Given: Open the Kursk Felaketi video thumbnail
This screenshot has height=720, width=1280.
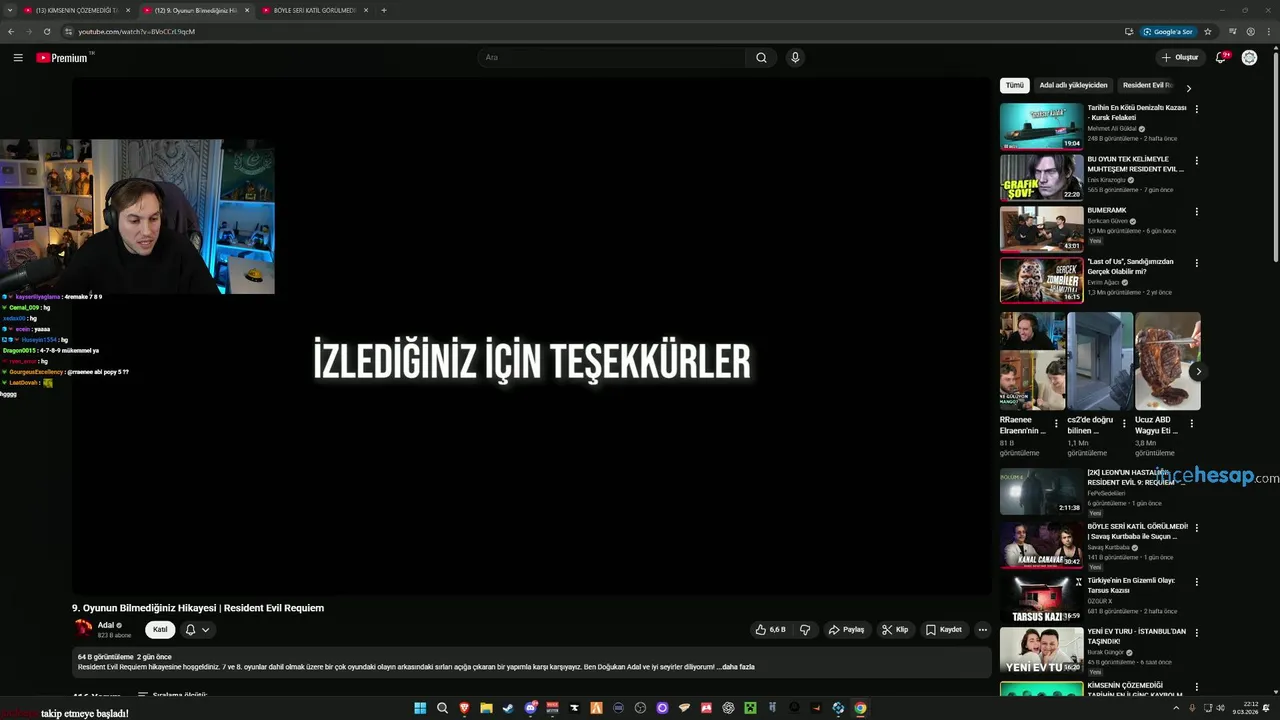Looking at the screenshot, I should [1041, 126].
